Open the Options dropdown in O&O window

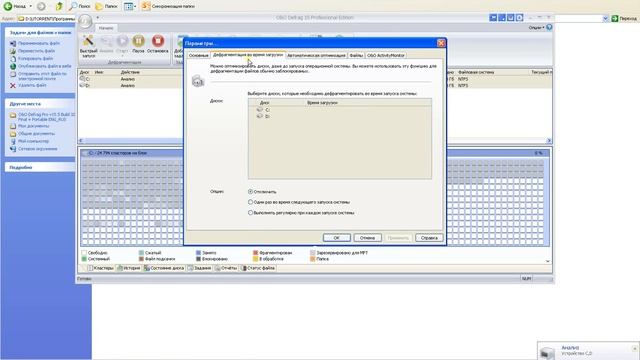pos(536,27)
